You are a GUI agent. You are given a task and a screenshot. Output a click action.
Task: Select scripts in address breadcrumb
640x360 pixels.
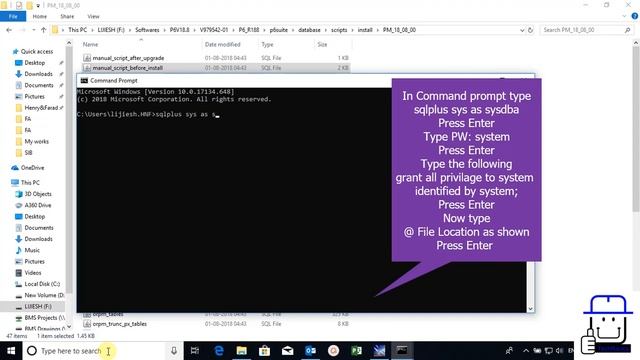pos(339,30)
